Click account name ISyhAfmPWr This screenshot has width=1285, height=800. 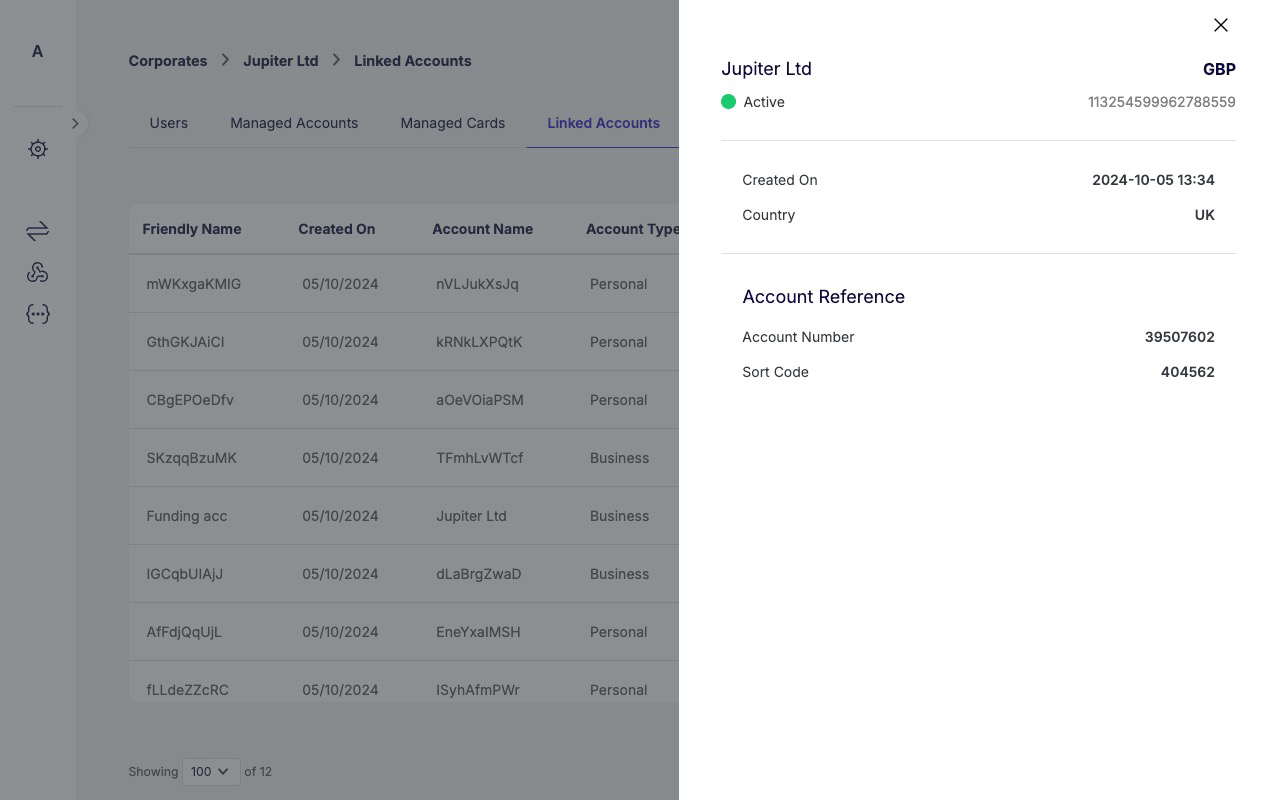(x=478, y=690)
